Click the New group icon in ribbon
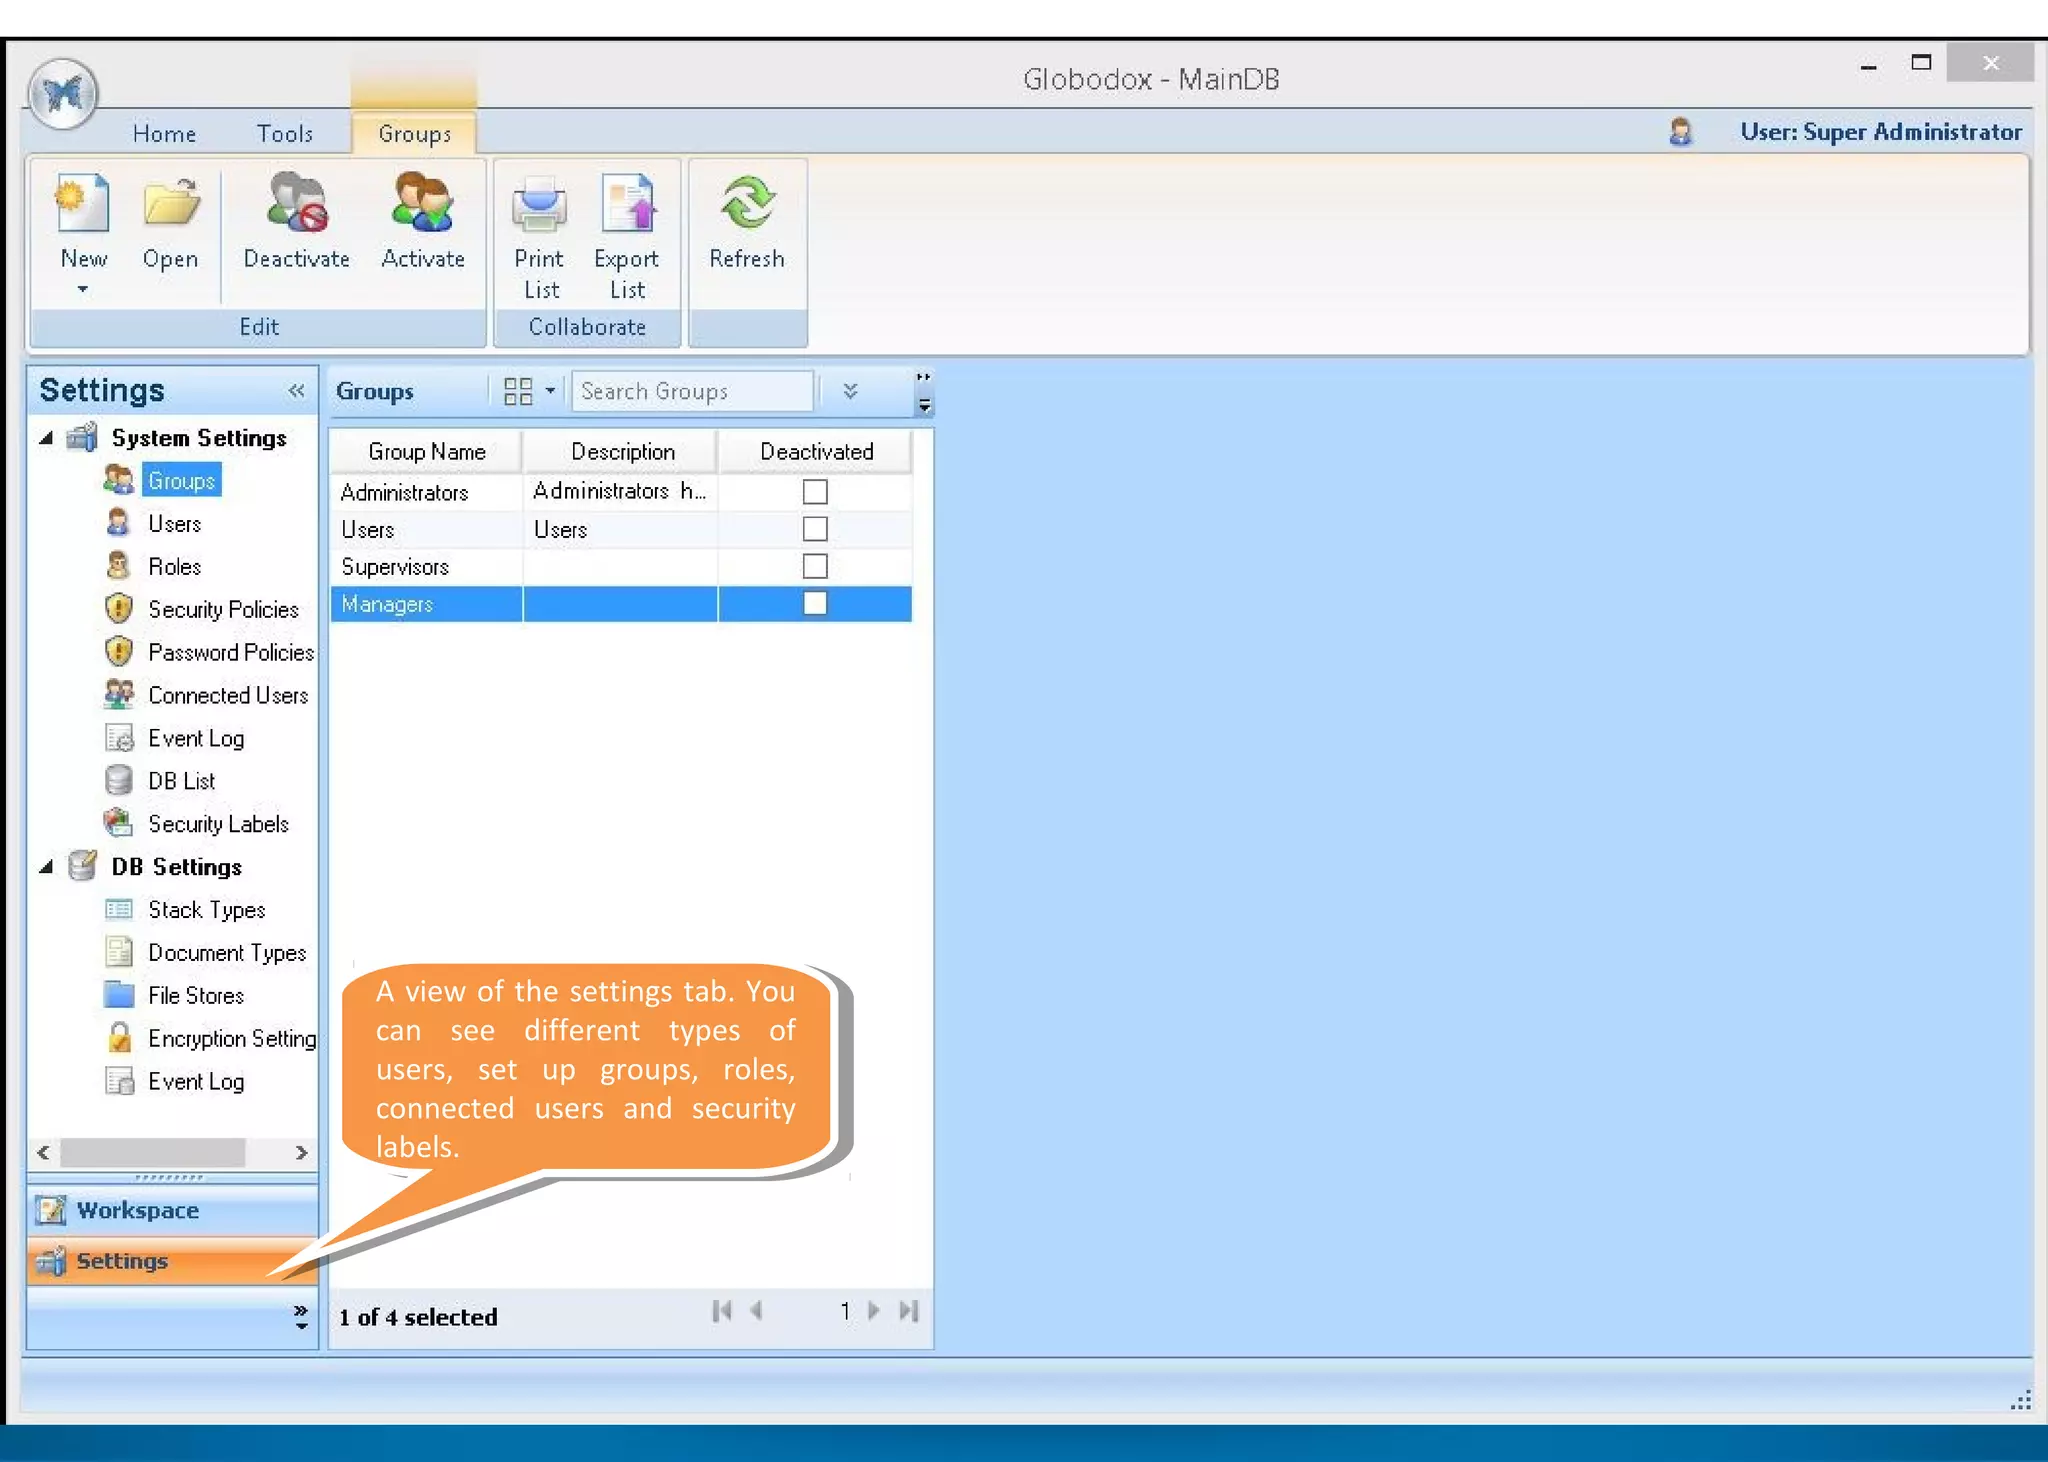Viewport: 2048px width, 1462px height. coord(83,205)
